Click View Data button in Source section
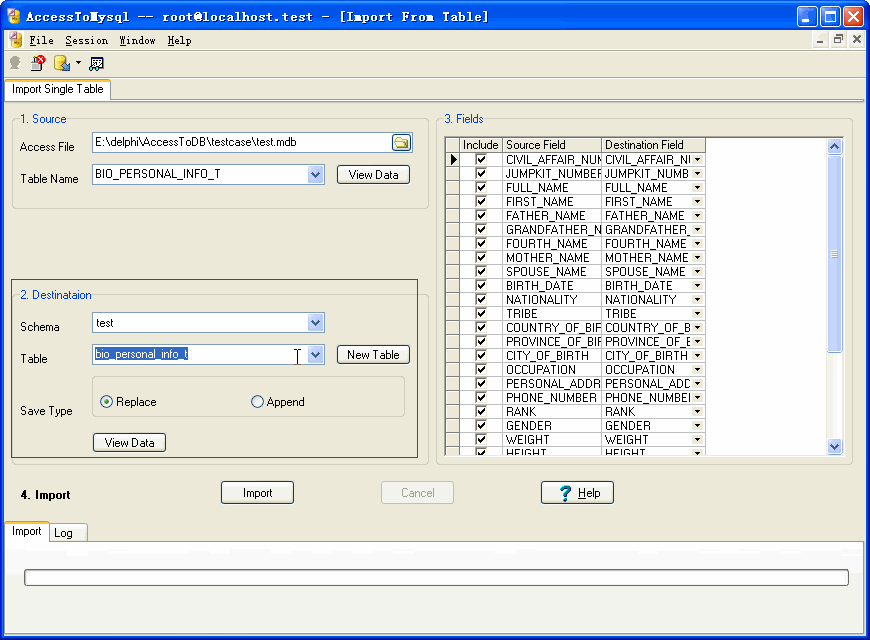This screenshot has width=870, height=640. point(373,175)
